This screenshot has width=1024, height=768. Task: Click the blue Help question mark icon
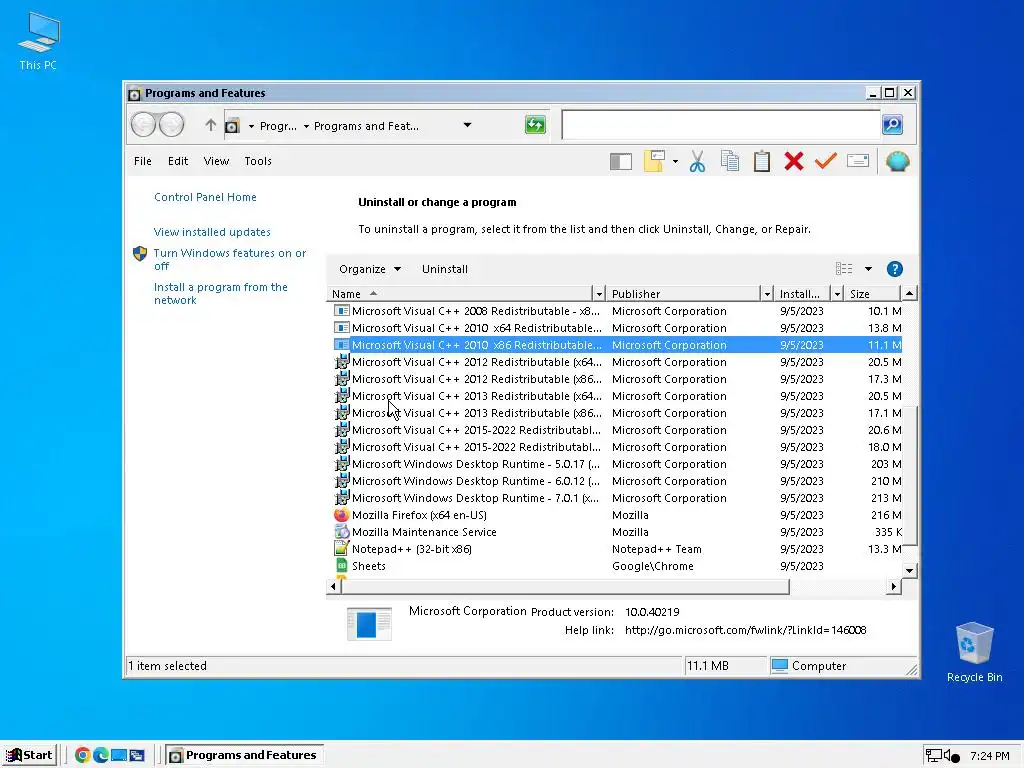click(x=895, y=269)
